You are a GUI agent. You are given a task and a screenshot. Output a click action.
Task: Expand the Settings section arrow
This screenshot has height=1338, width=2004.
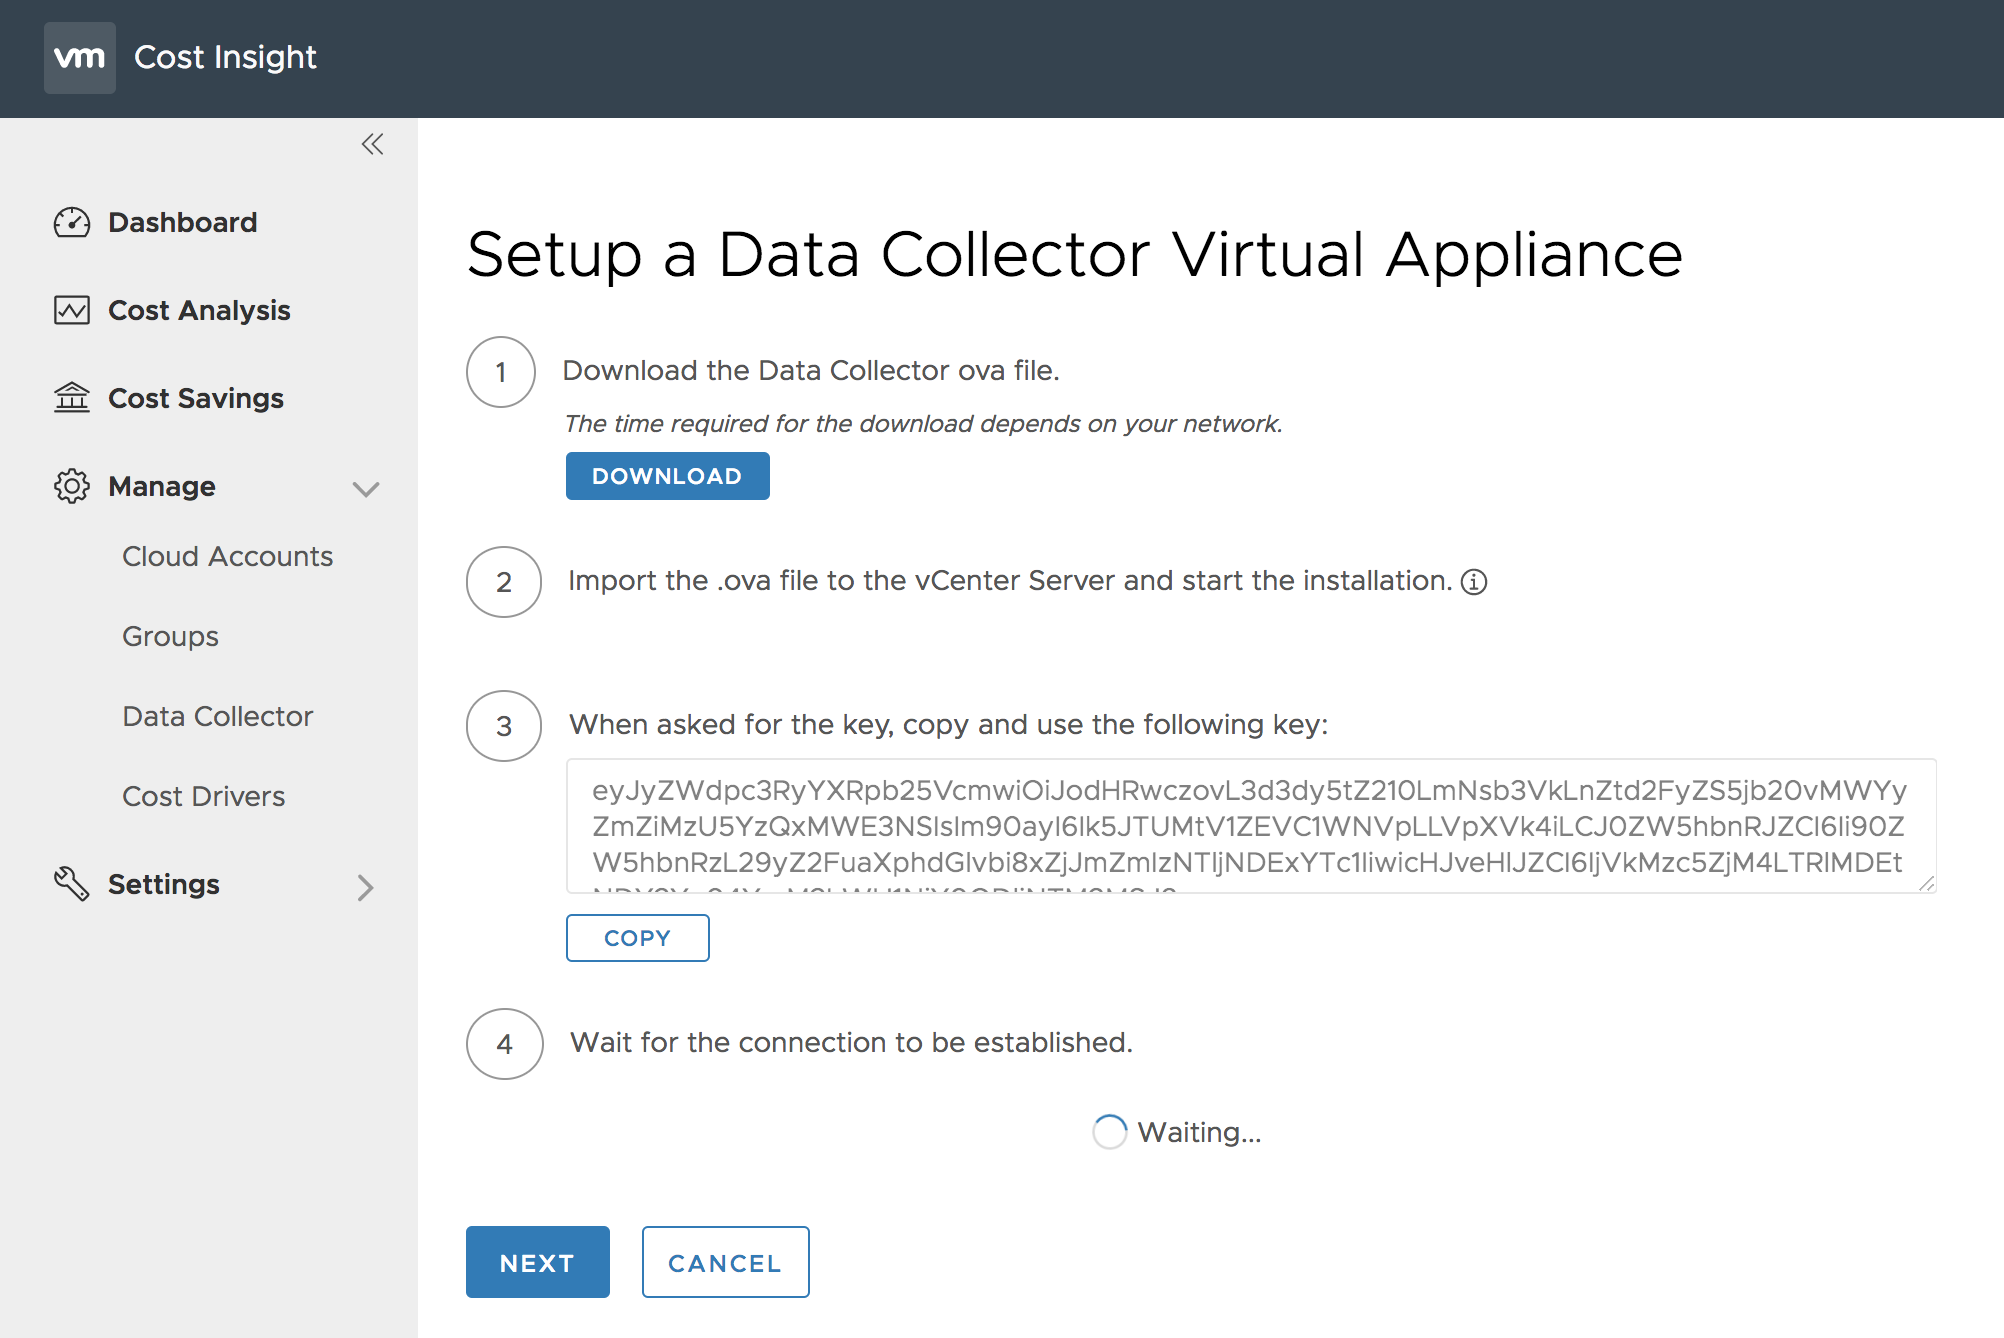click(366, 887)
